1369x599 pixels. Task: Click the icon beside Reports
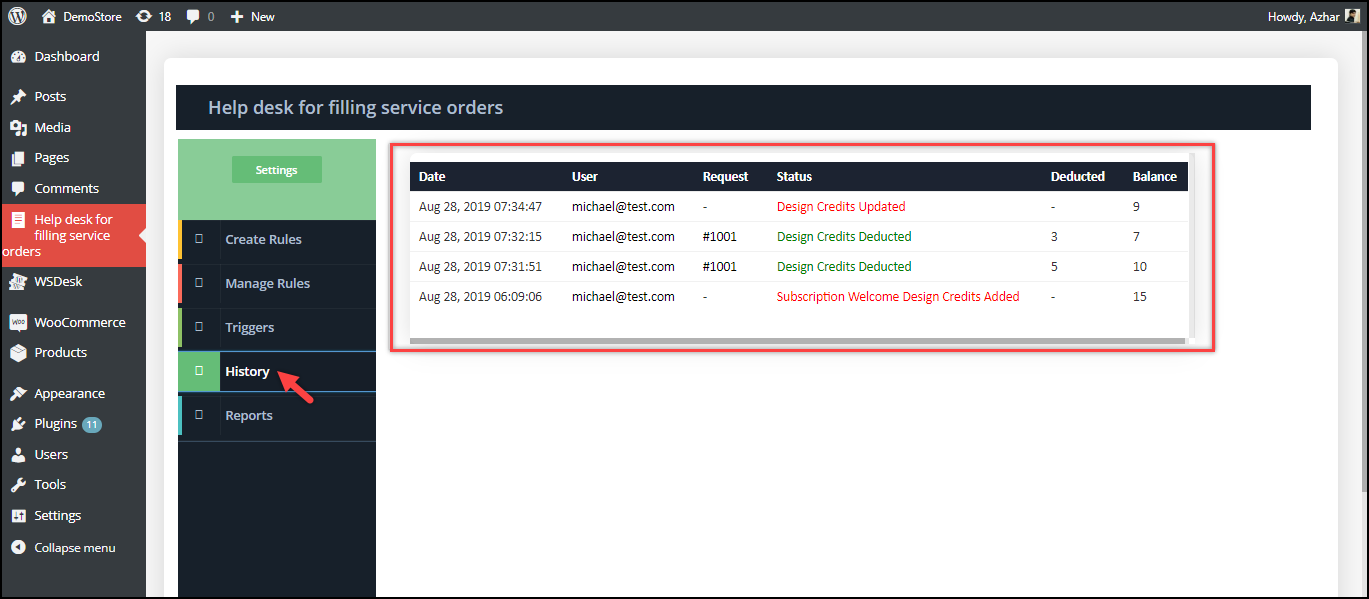click(x=199, y=415)
